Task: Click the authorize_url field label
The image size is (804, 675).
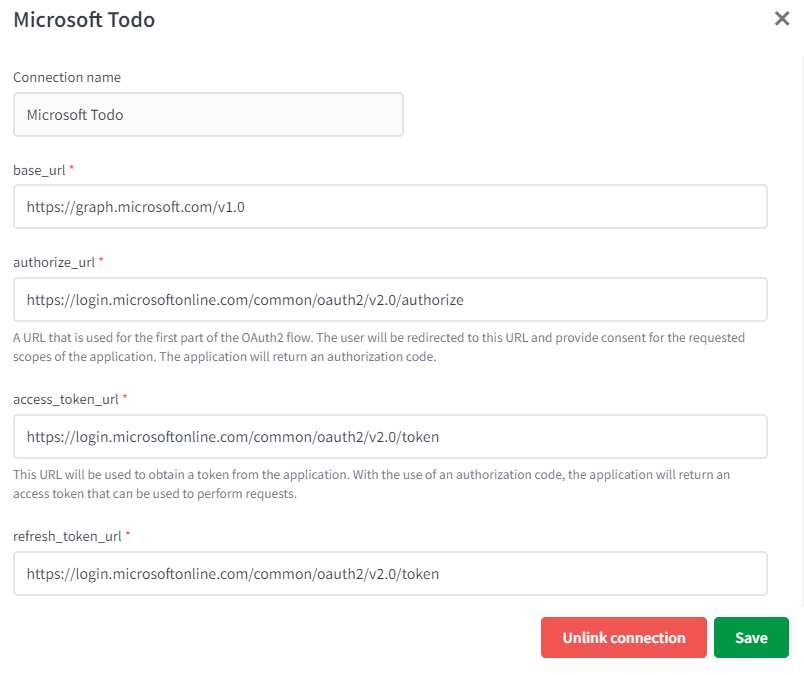Action: click(x=54, y=262)
